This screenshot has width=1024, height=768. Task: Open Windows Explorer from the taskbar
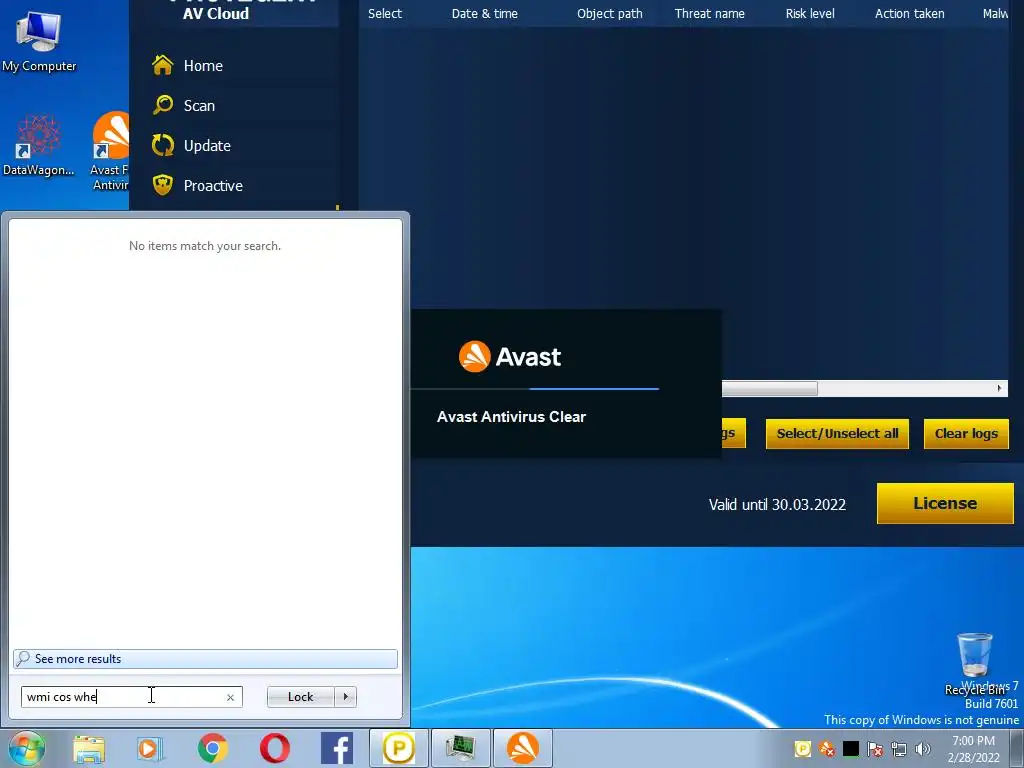(x=89, y=748)
